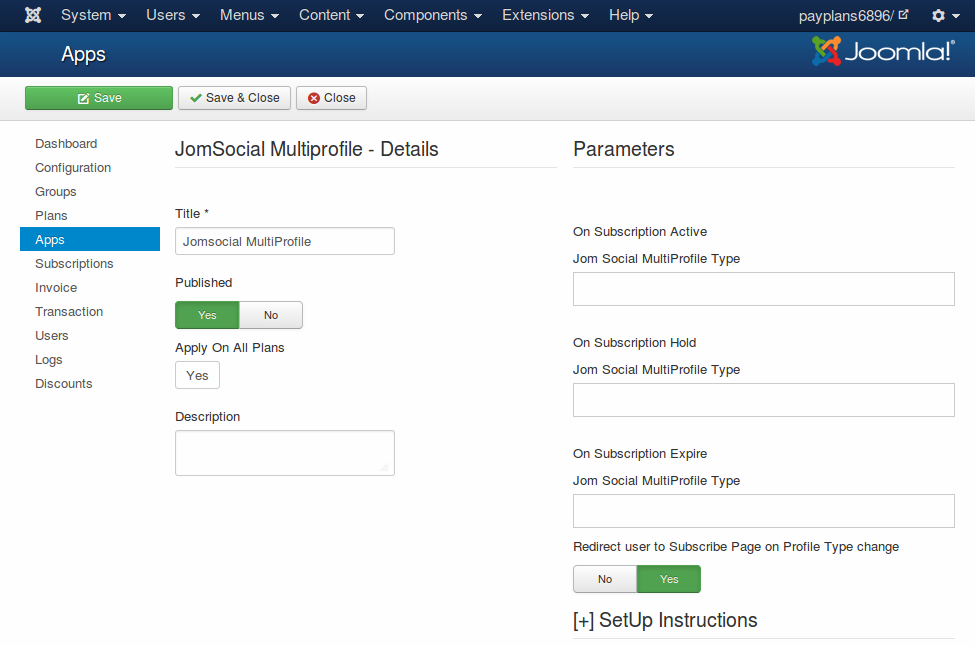Open the Menus dropdown menu
The height and width of the screenshot is (646, 975).
(249, 15)
